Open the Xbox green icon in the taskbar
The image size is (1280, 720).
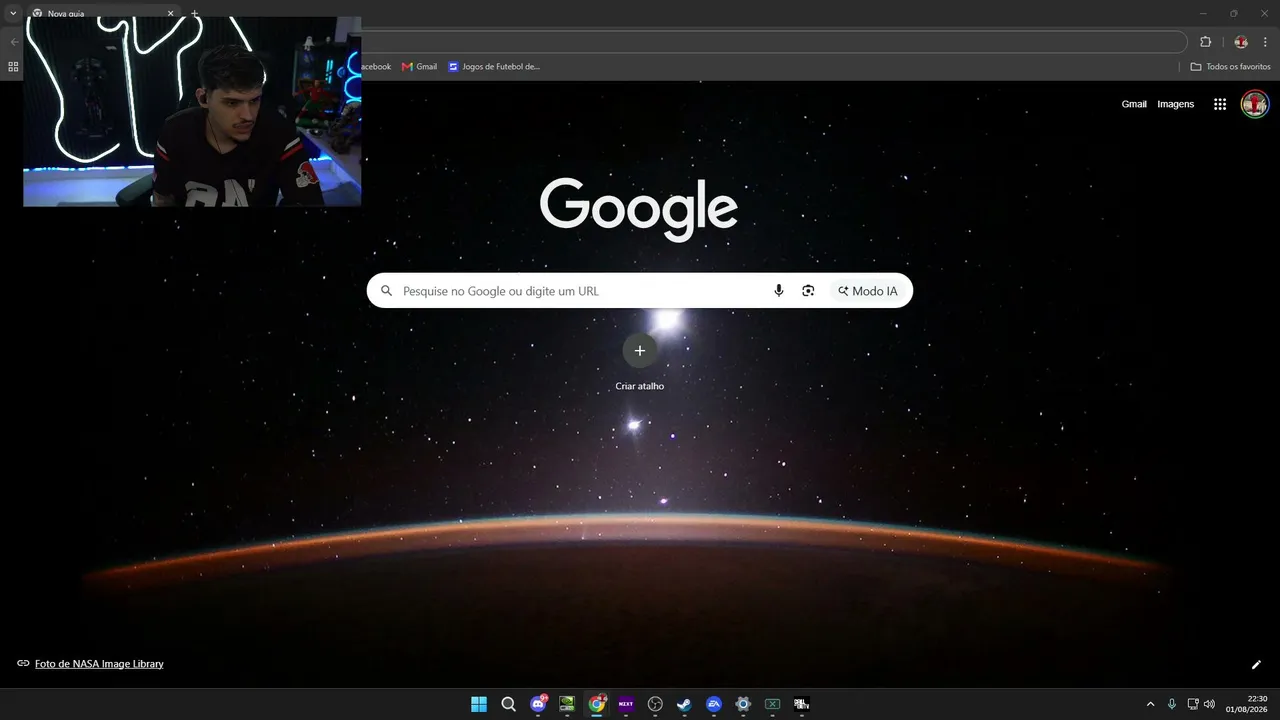point(772,704)
